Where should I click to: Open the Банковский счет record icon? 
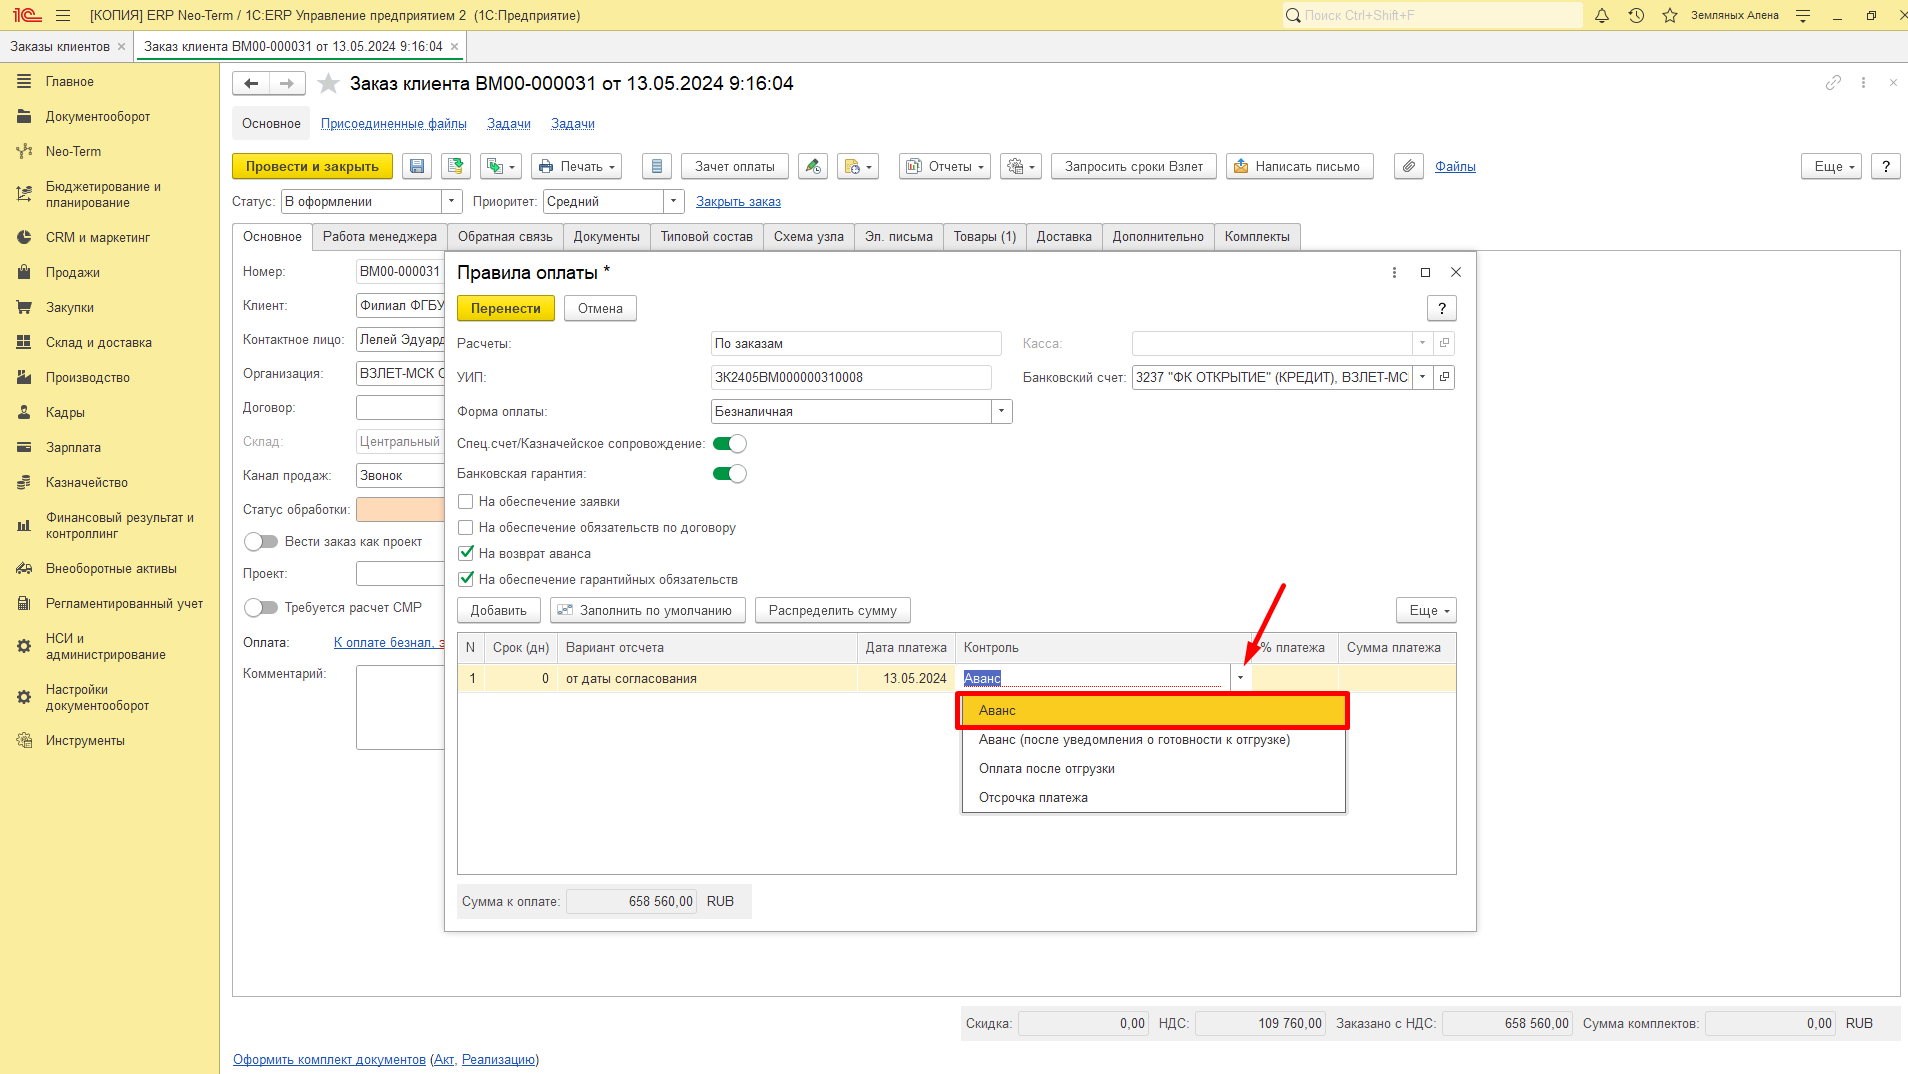tap(1444, 377)
